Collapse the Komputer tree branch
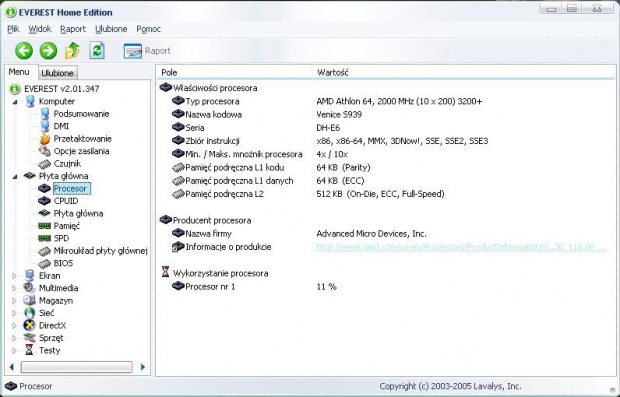This screenshot has height=397, width=620. (15, 102)
